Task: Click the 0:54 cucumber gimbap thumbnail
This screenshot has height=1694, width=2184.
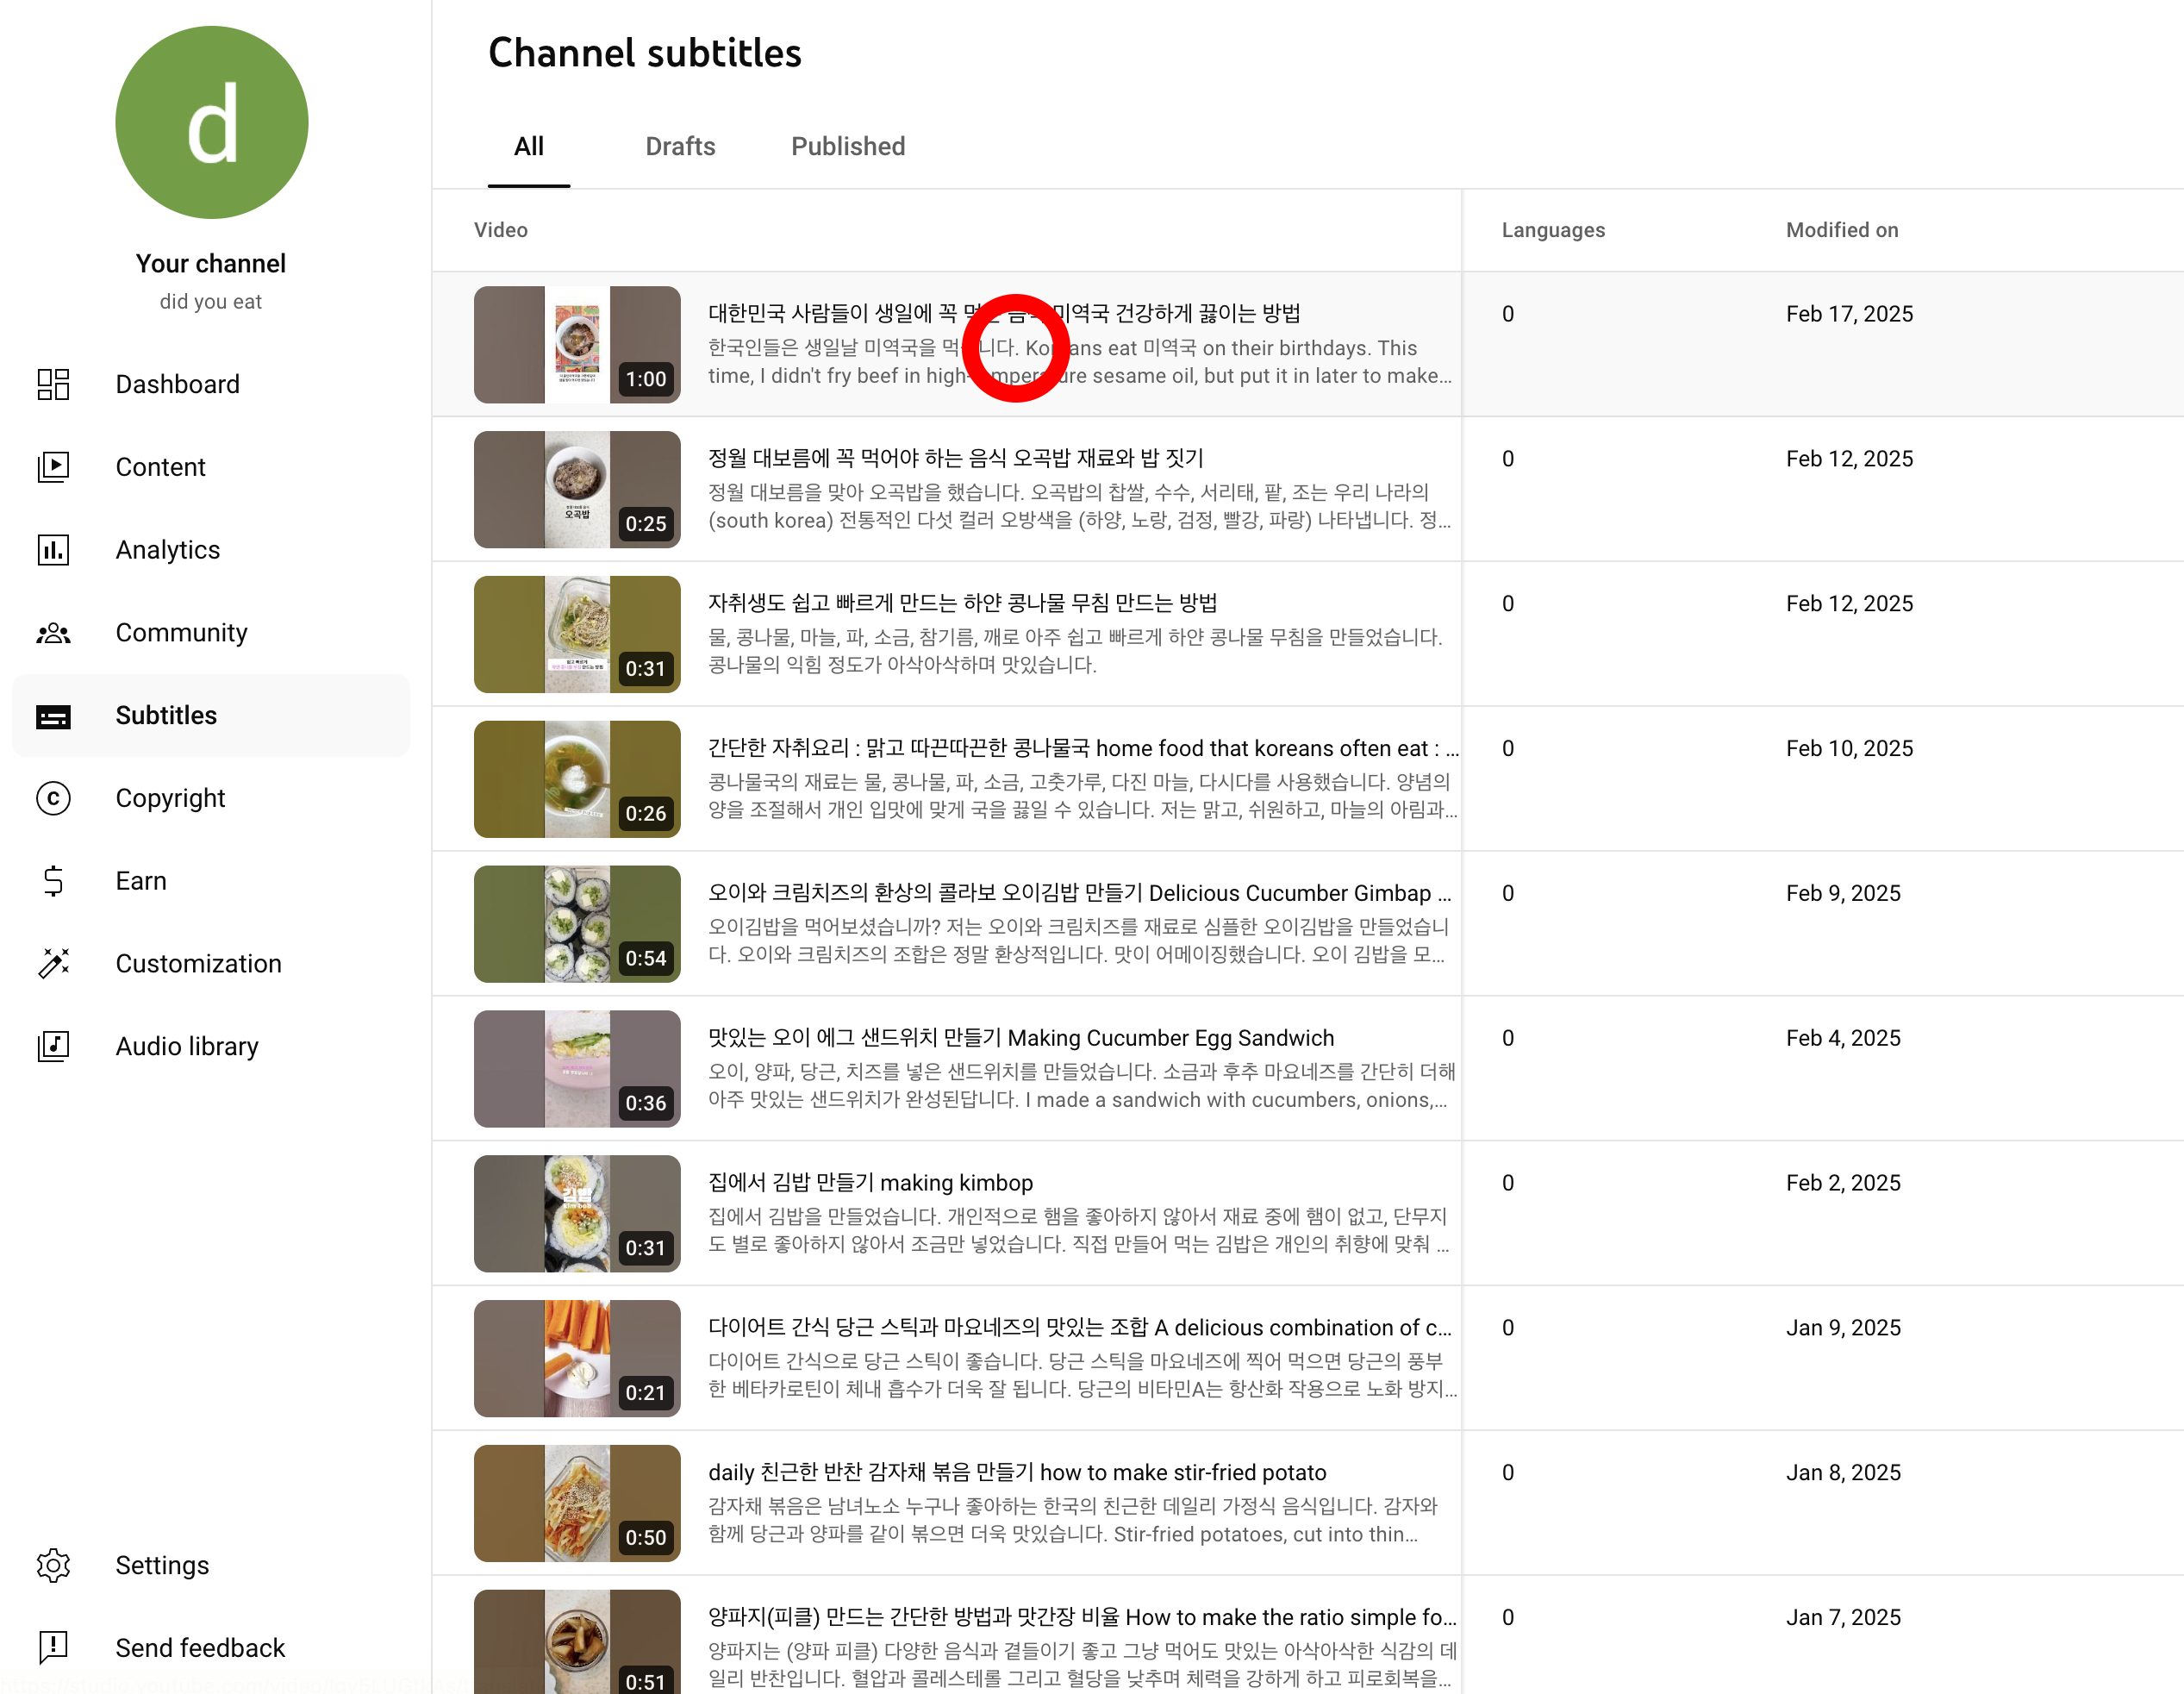Action: tap(577, 924)
